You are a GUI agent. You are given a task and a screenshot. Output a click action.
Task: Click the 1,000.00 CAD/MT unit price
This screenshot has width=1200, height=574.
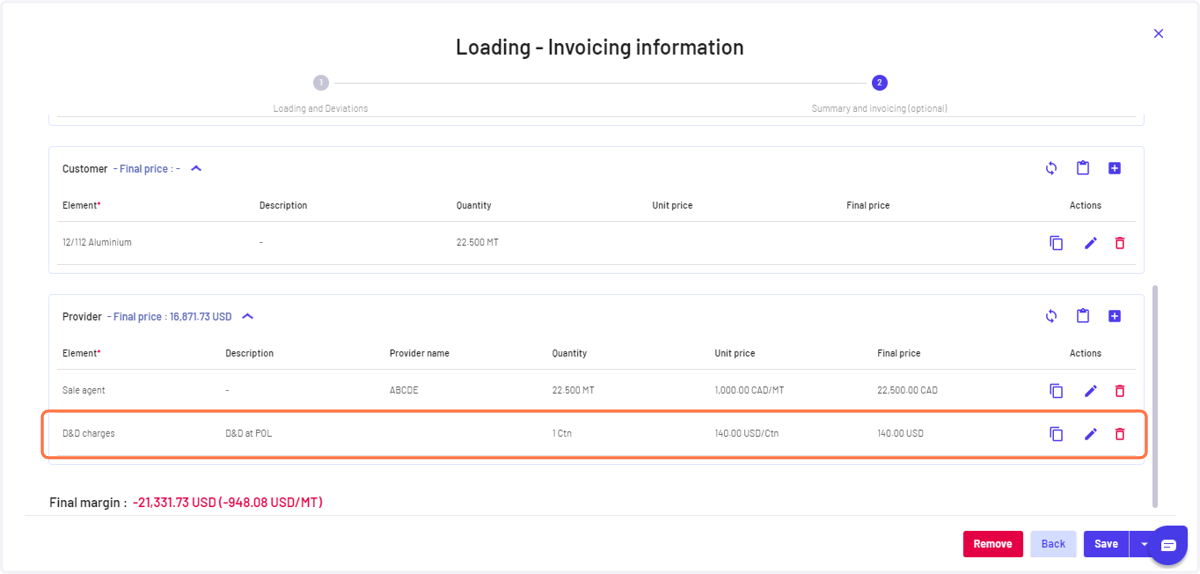pyautogui.click(x=749, y=391)
